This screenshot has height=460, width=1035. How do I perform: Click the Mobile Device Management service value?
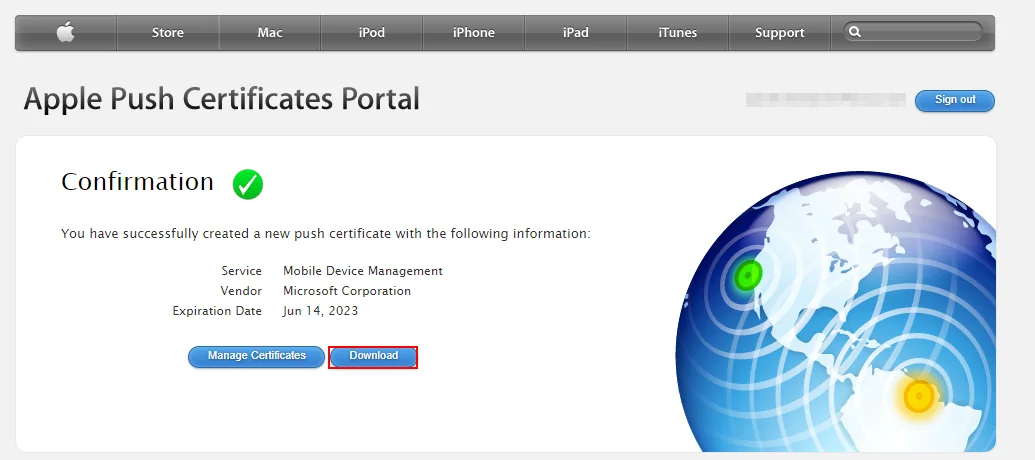click(362, 271)
